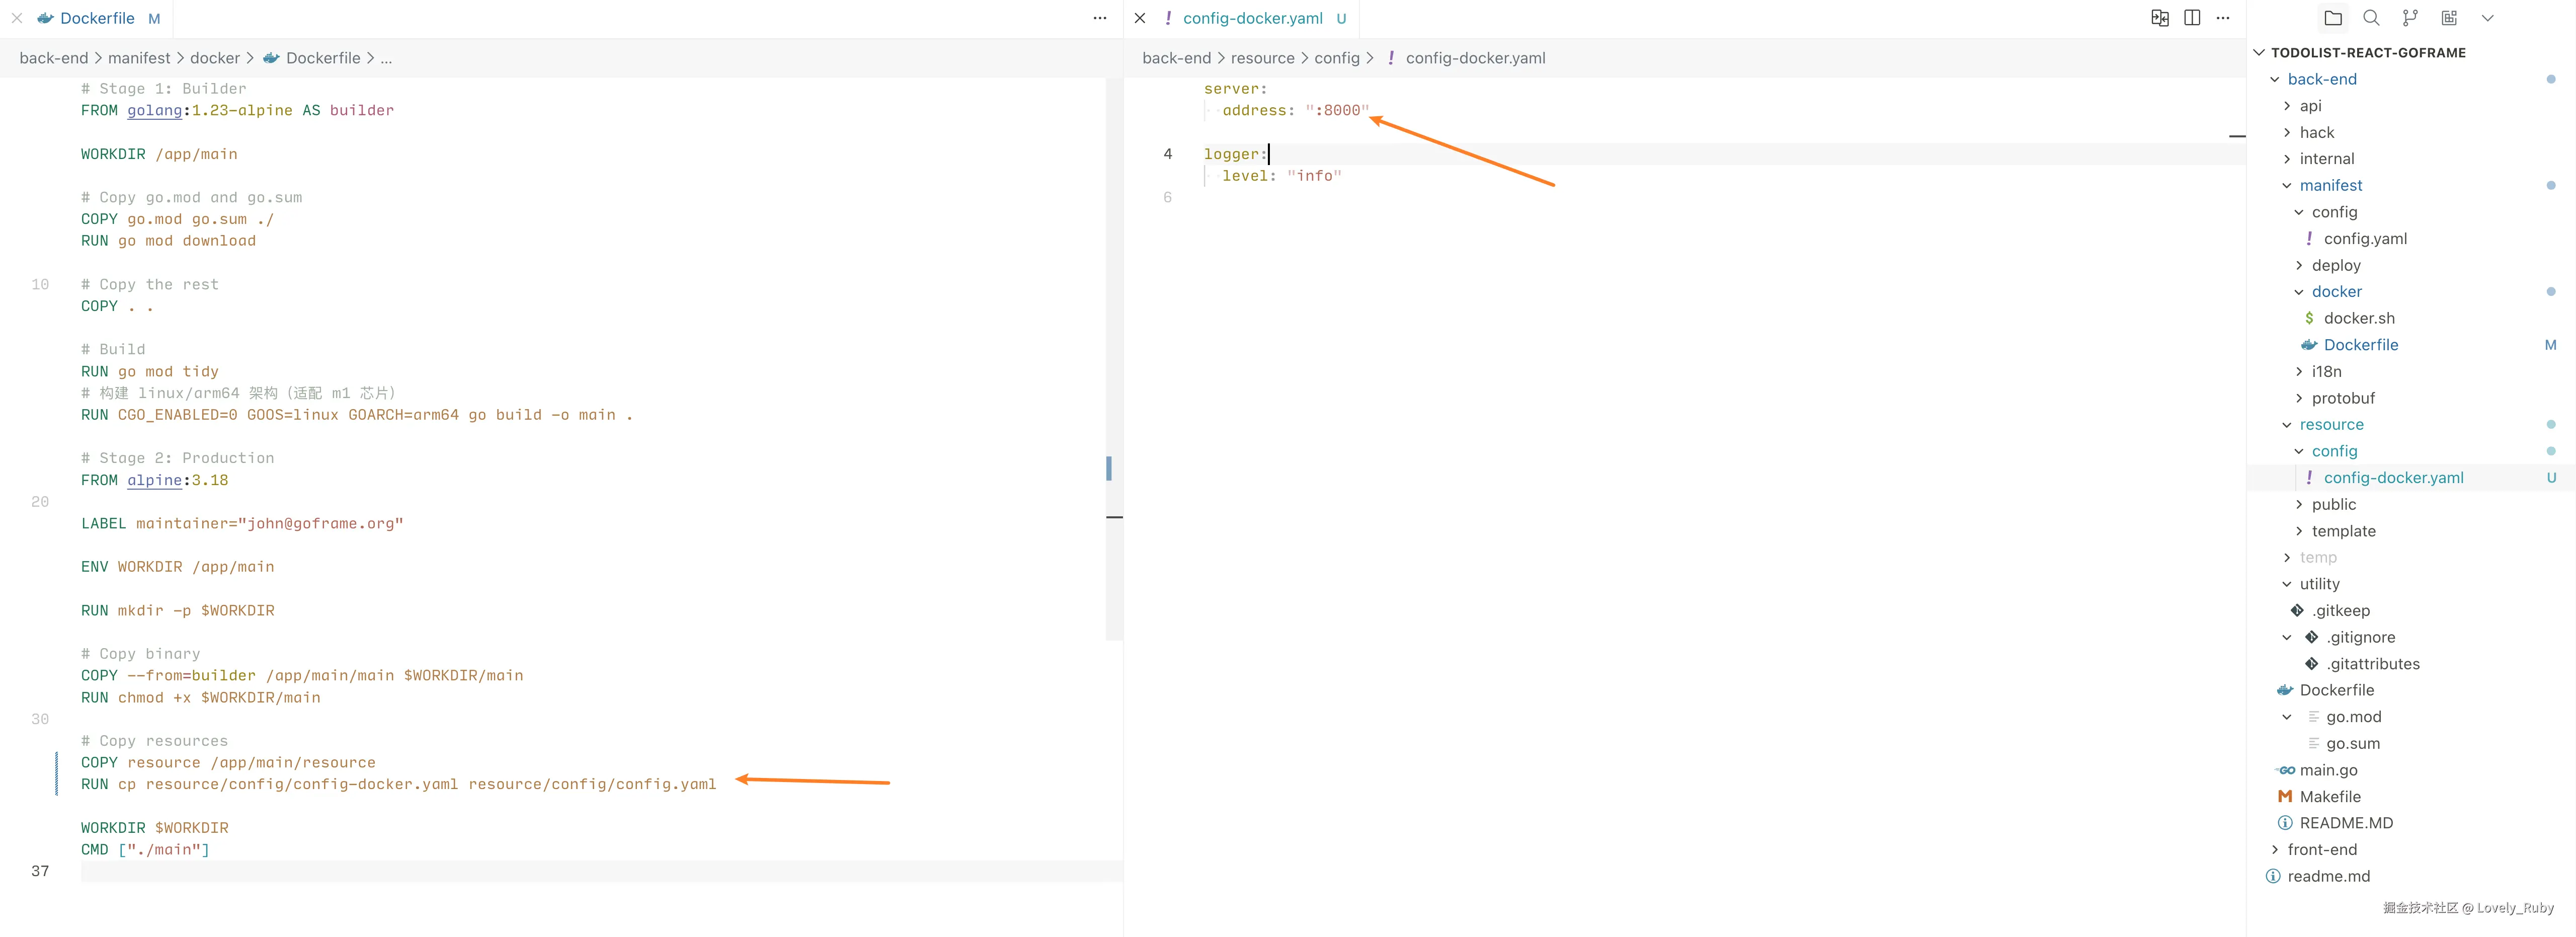
Task: Open docker.sh in the file tree
Action: (x=2358, y=318)
